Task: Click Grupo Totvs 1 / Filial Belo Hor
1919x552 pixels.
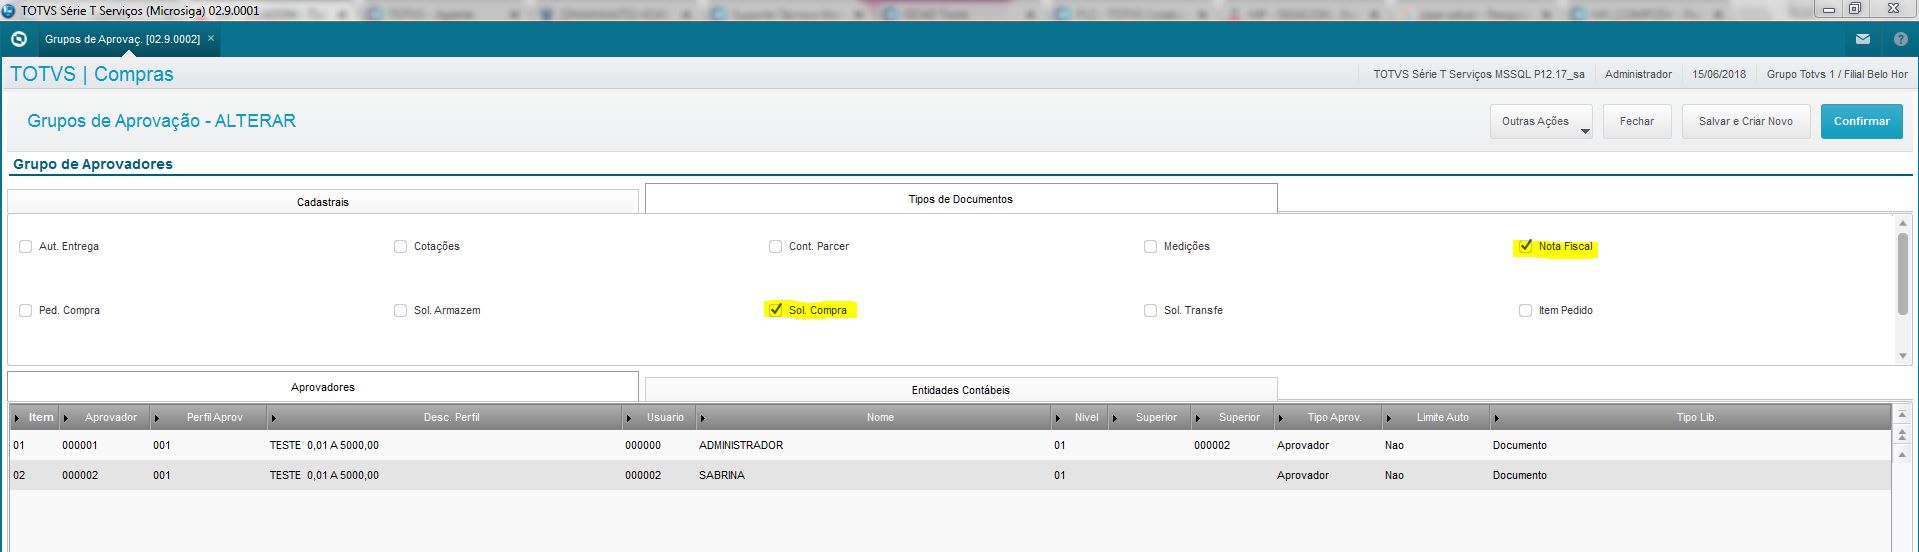Action: [1837, 74]
